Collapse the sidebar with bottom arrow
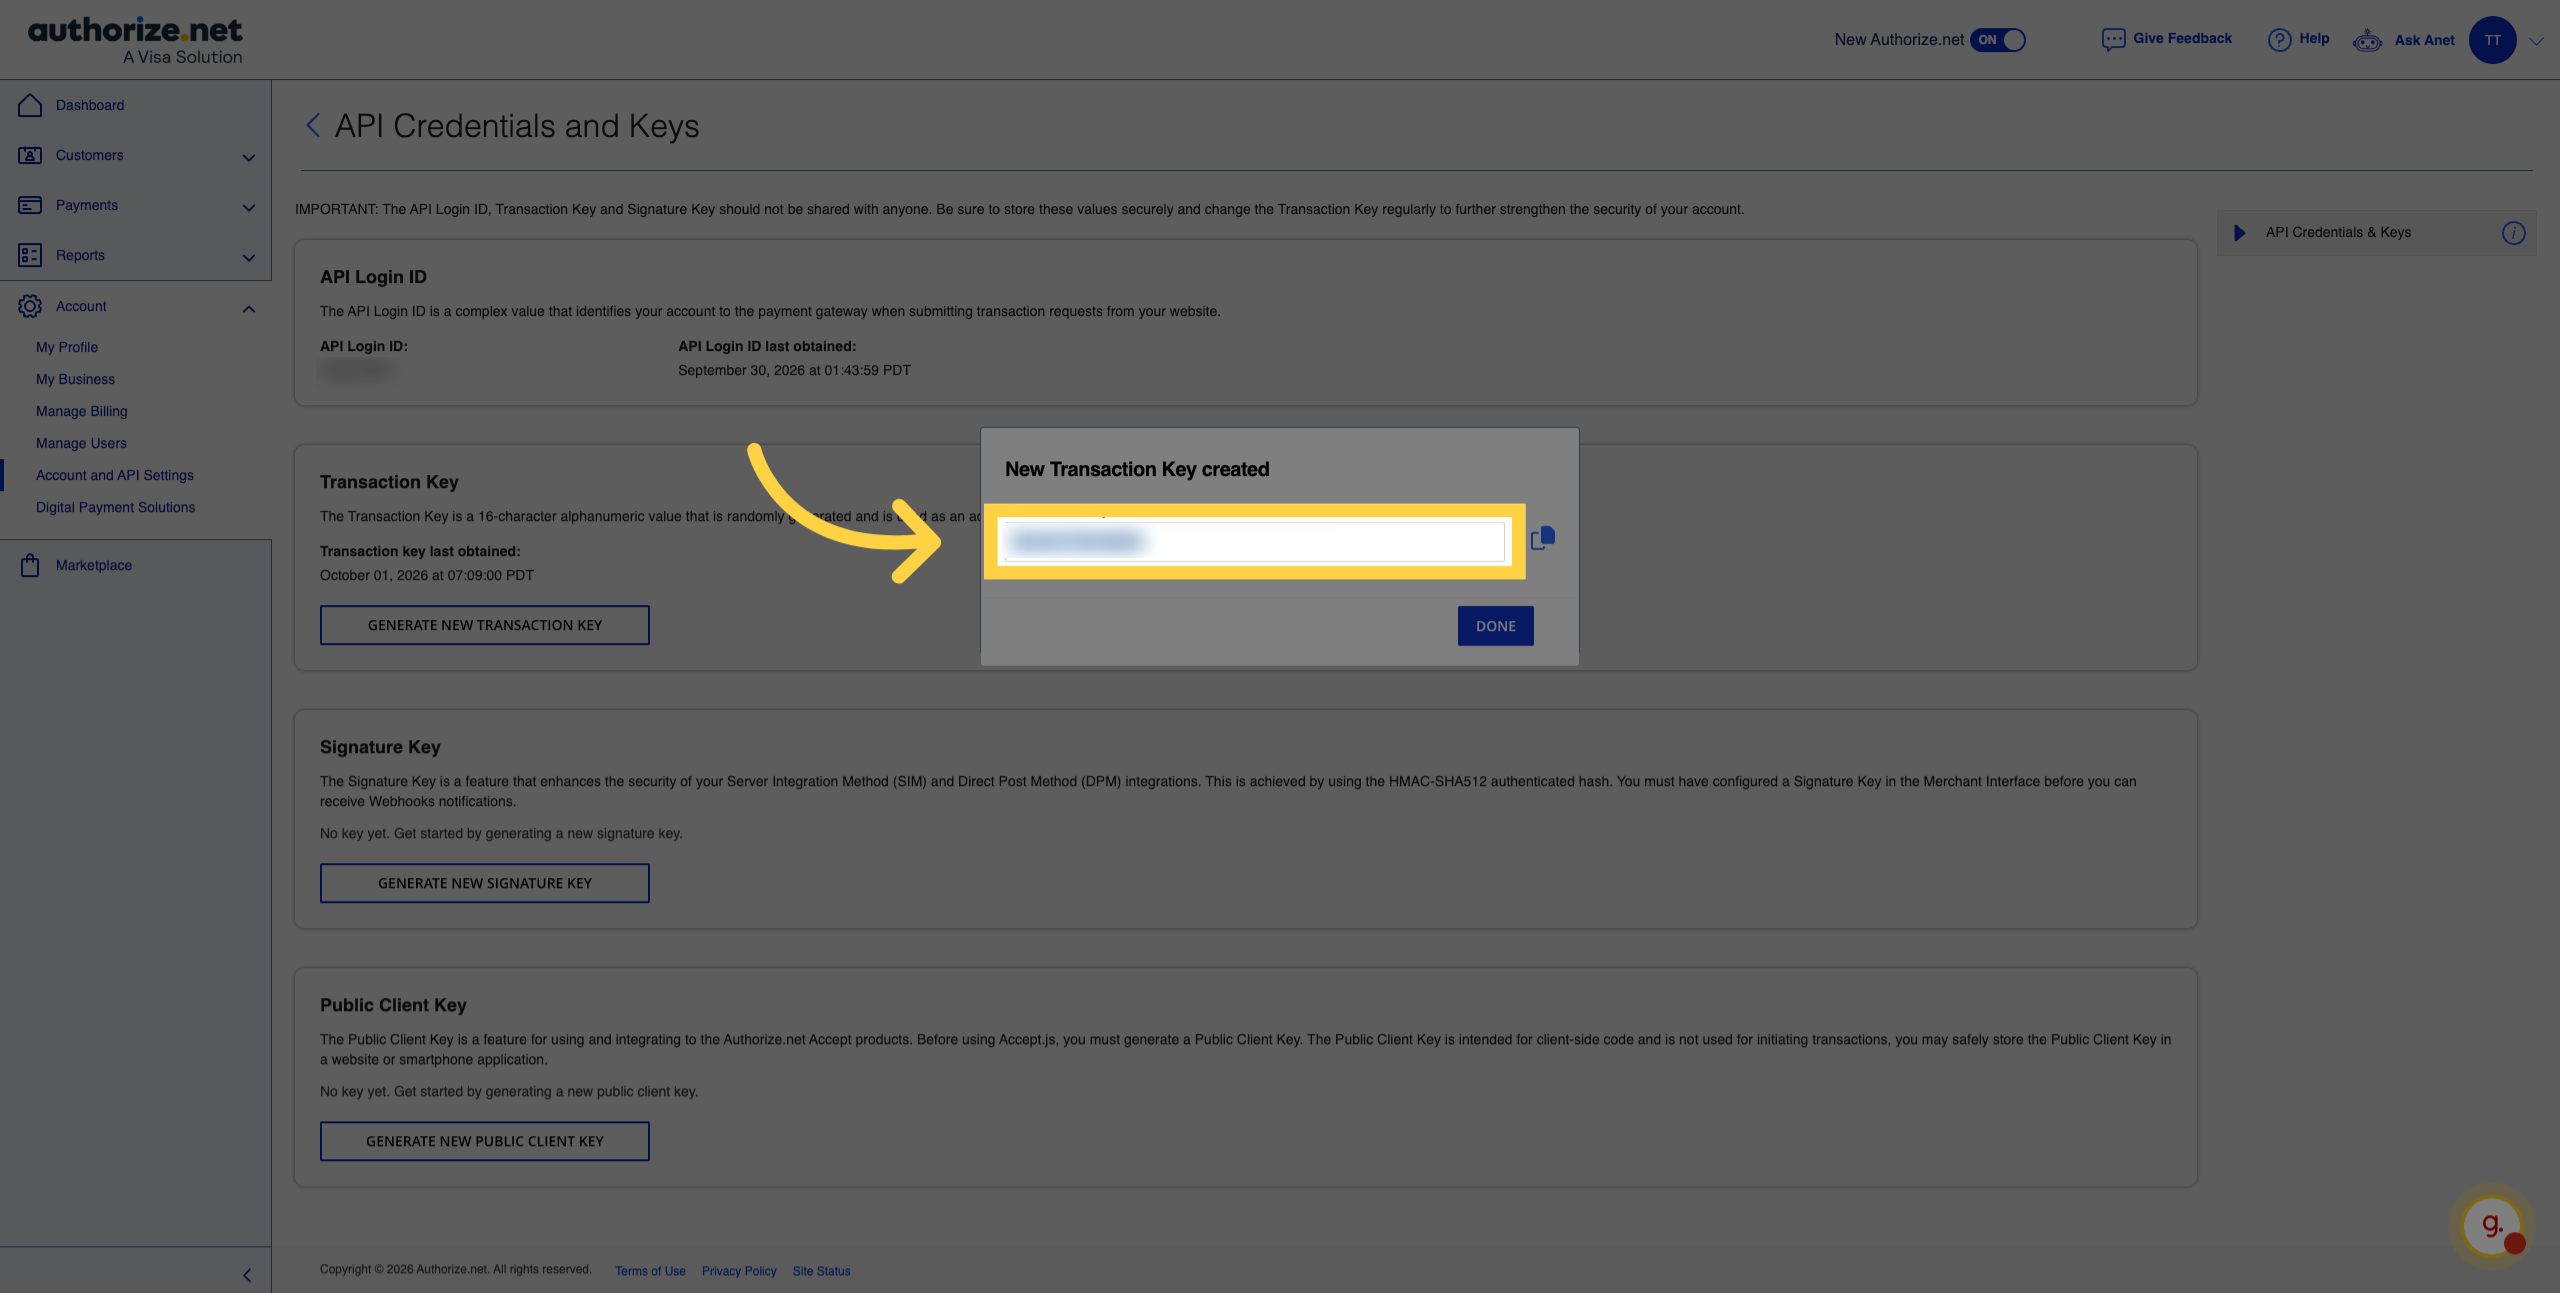Screen dimensions: 2560x1293 coord(247,1275)
